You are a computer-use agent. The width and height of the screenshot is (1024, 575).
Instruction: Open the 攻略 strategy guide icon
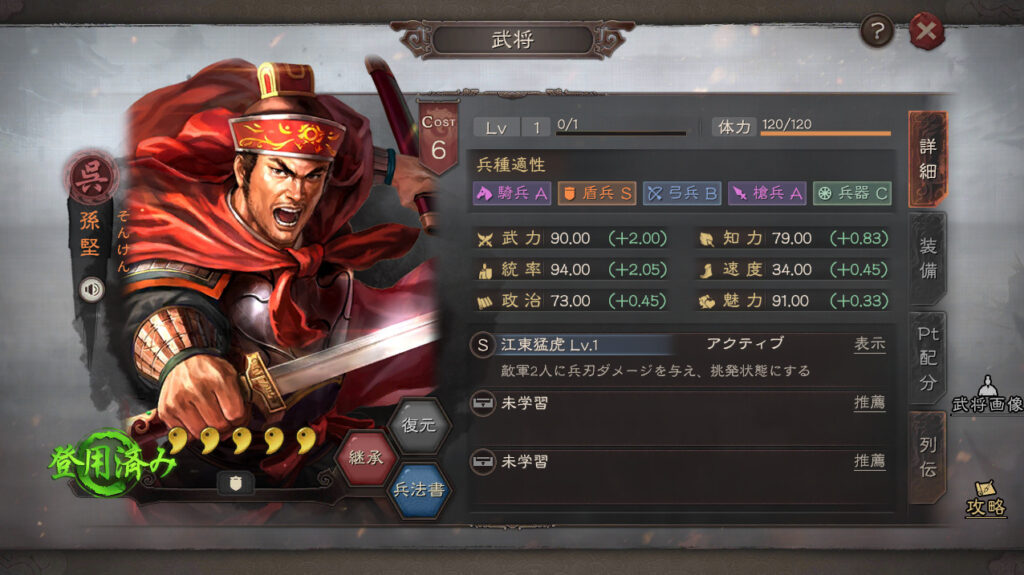pos(985,499)
